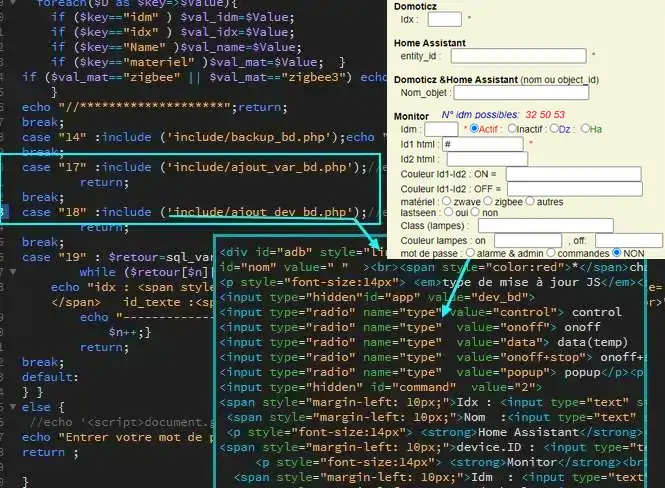
Task: Click the case "14" include backup_bd.php line
Action: (204, 137)
